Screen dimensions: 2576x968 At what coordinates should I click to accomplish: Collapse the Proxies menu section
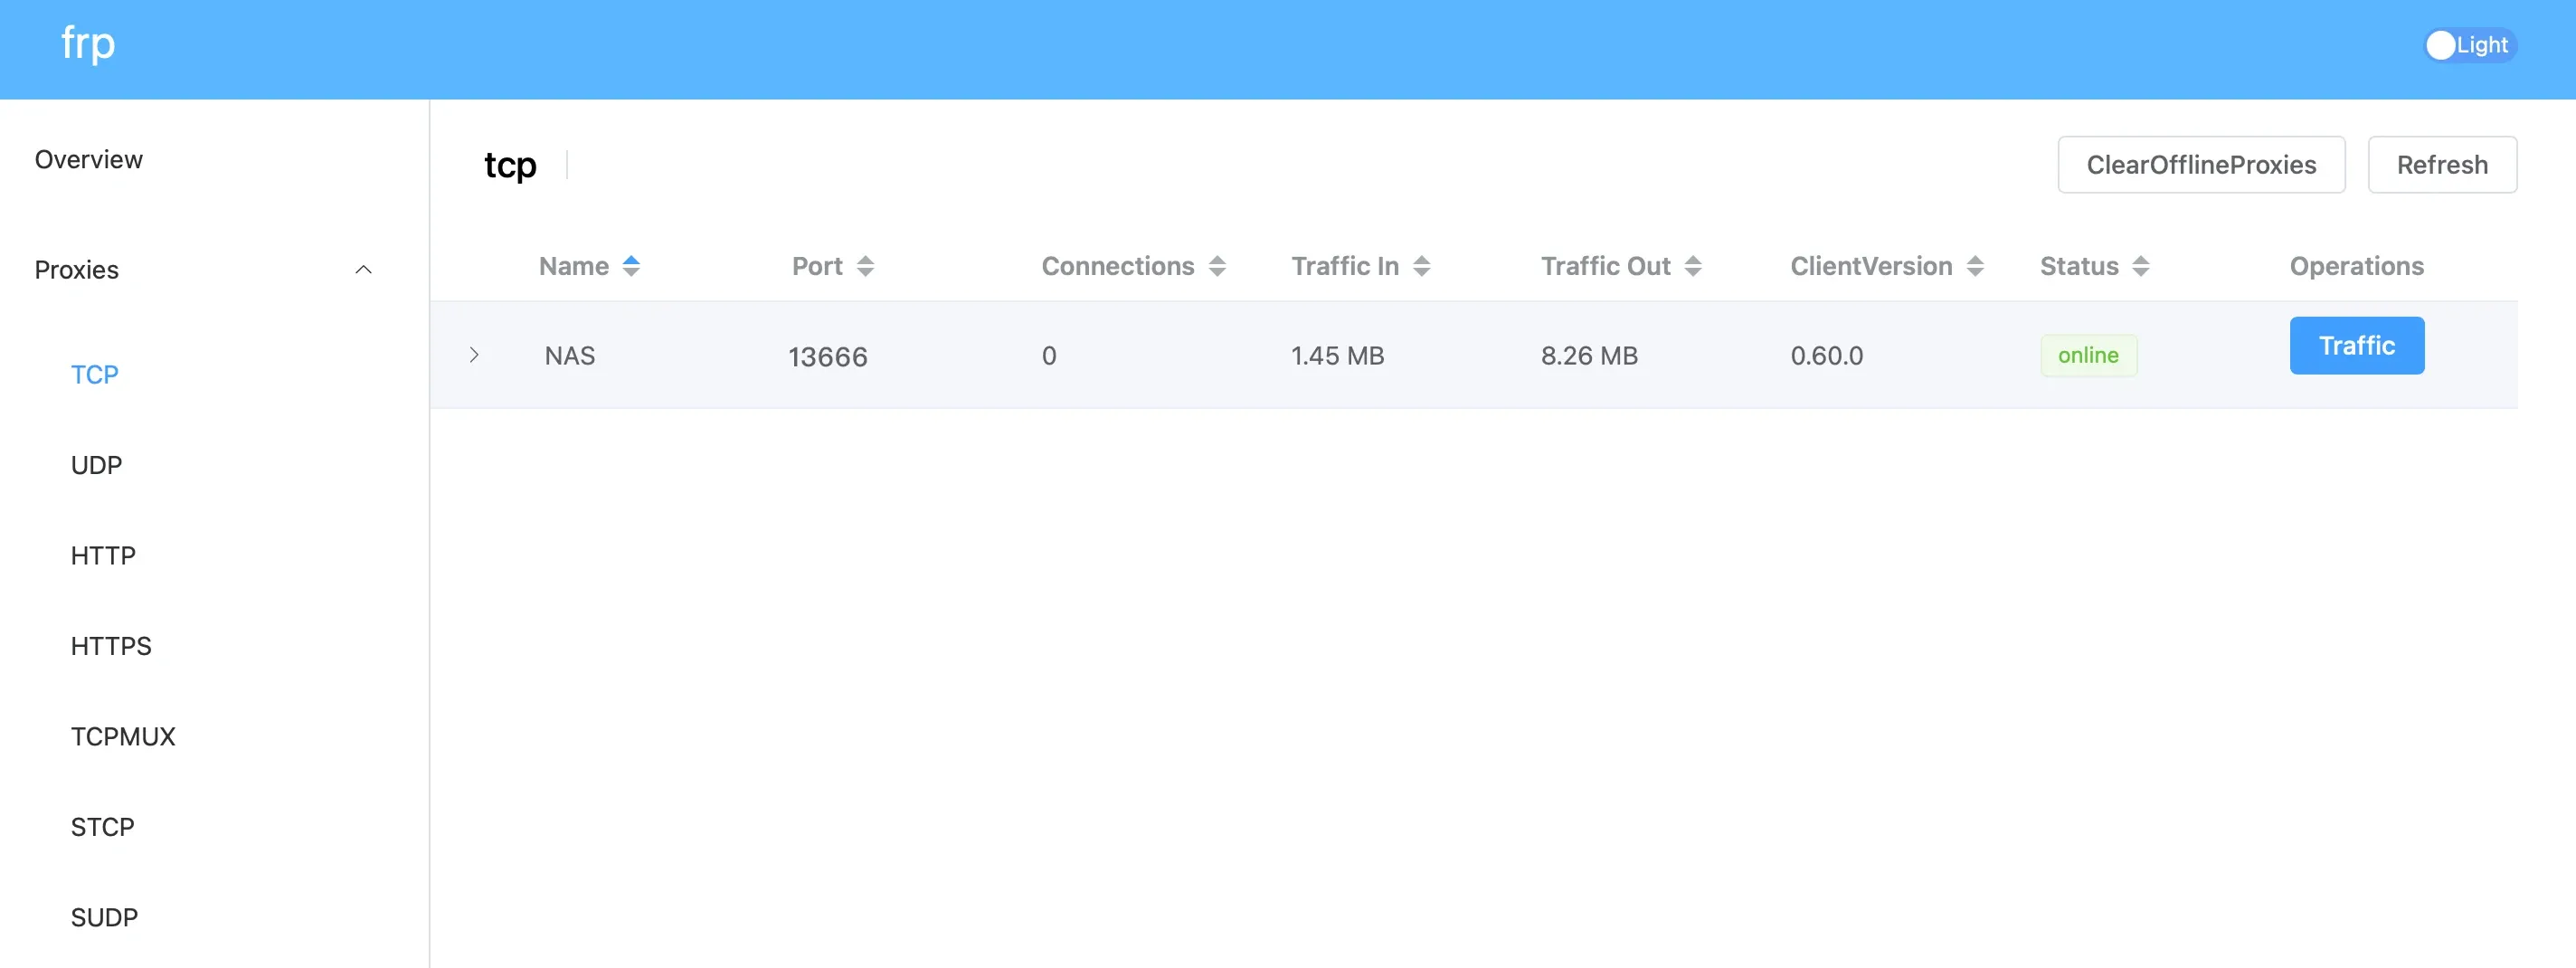(363, 270)
